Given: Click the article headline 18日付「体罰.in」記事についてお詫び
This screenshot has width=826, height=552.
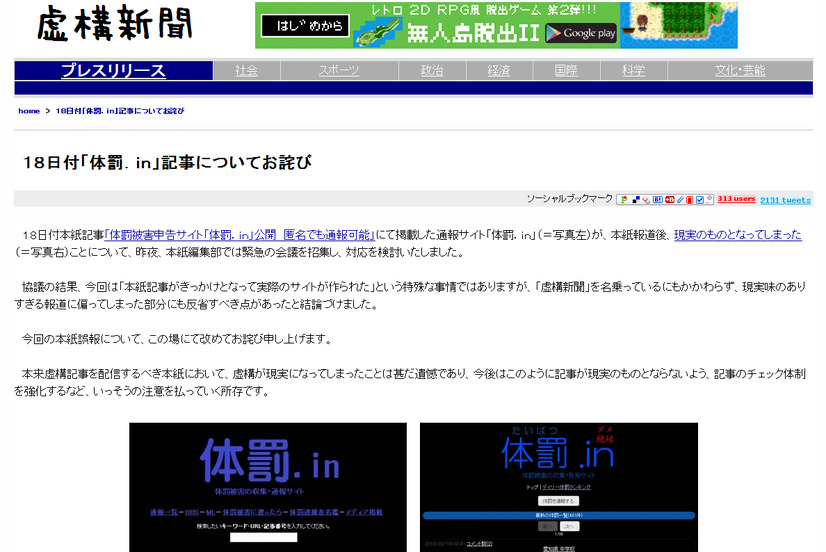Looking at the screenshot, I should point(168,162).
